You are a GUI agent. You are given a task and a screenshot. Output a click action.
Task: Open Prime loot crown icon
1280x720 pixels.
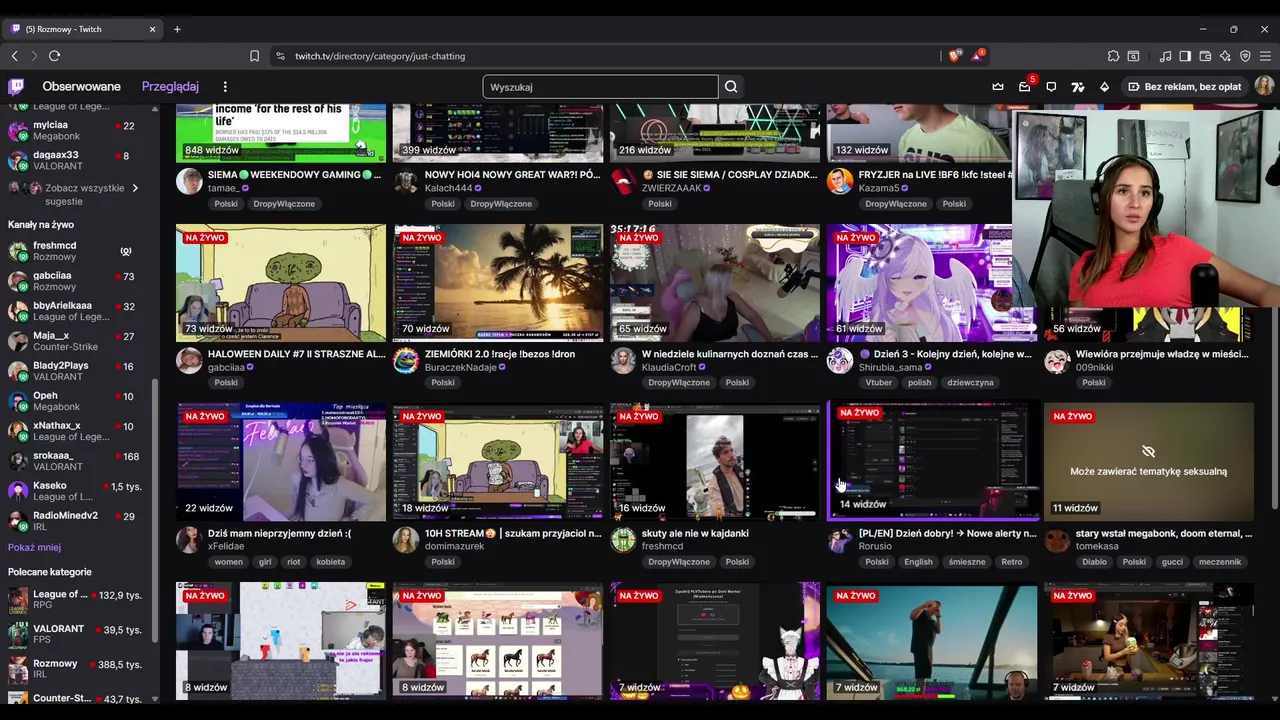998,87
